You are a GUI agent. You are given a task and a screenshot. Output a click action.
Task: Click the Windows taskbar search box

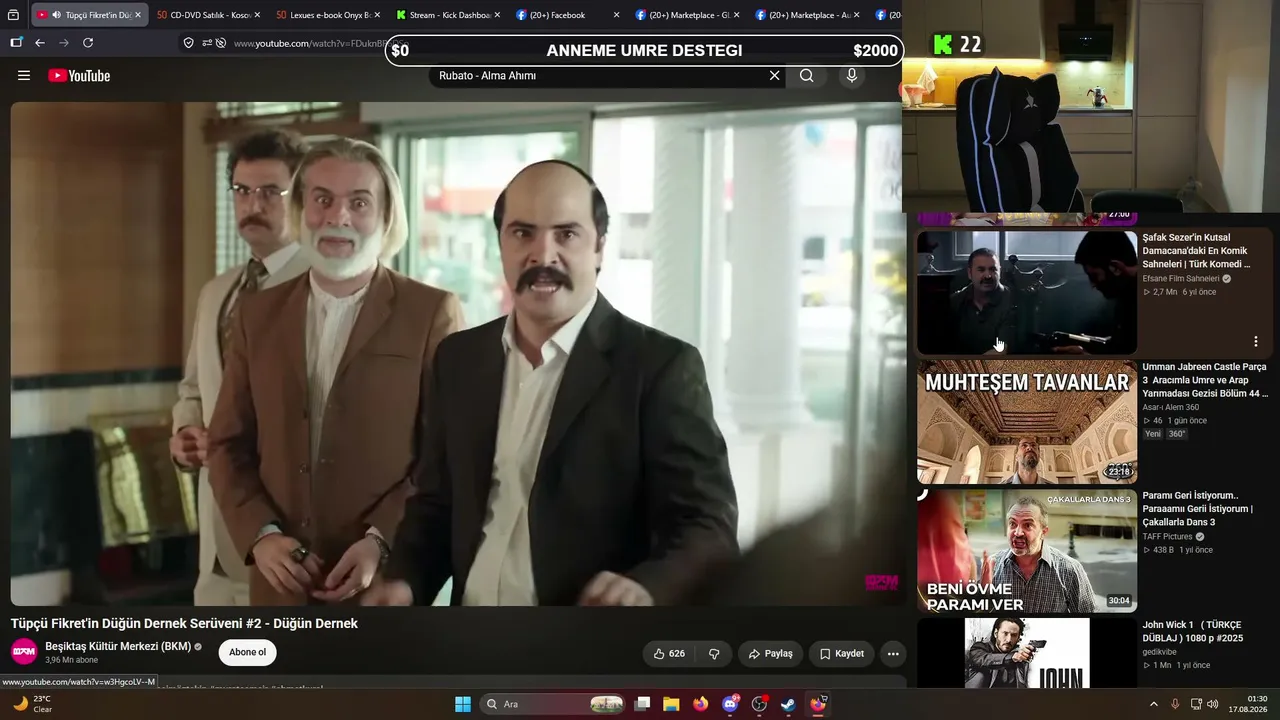coord(554,704)
